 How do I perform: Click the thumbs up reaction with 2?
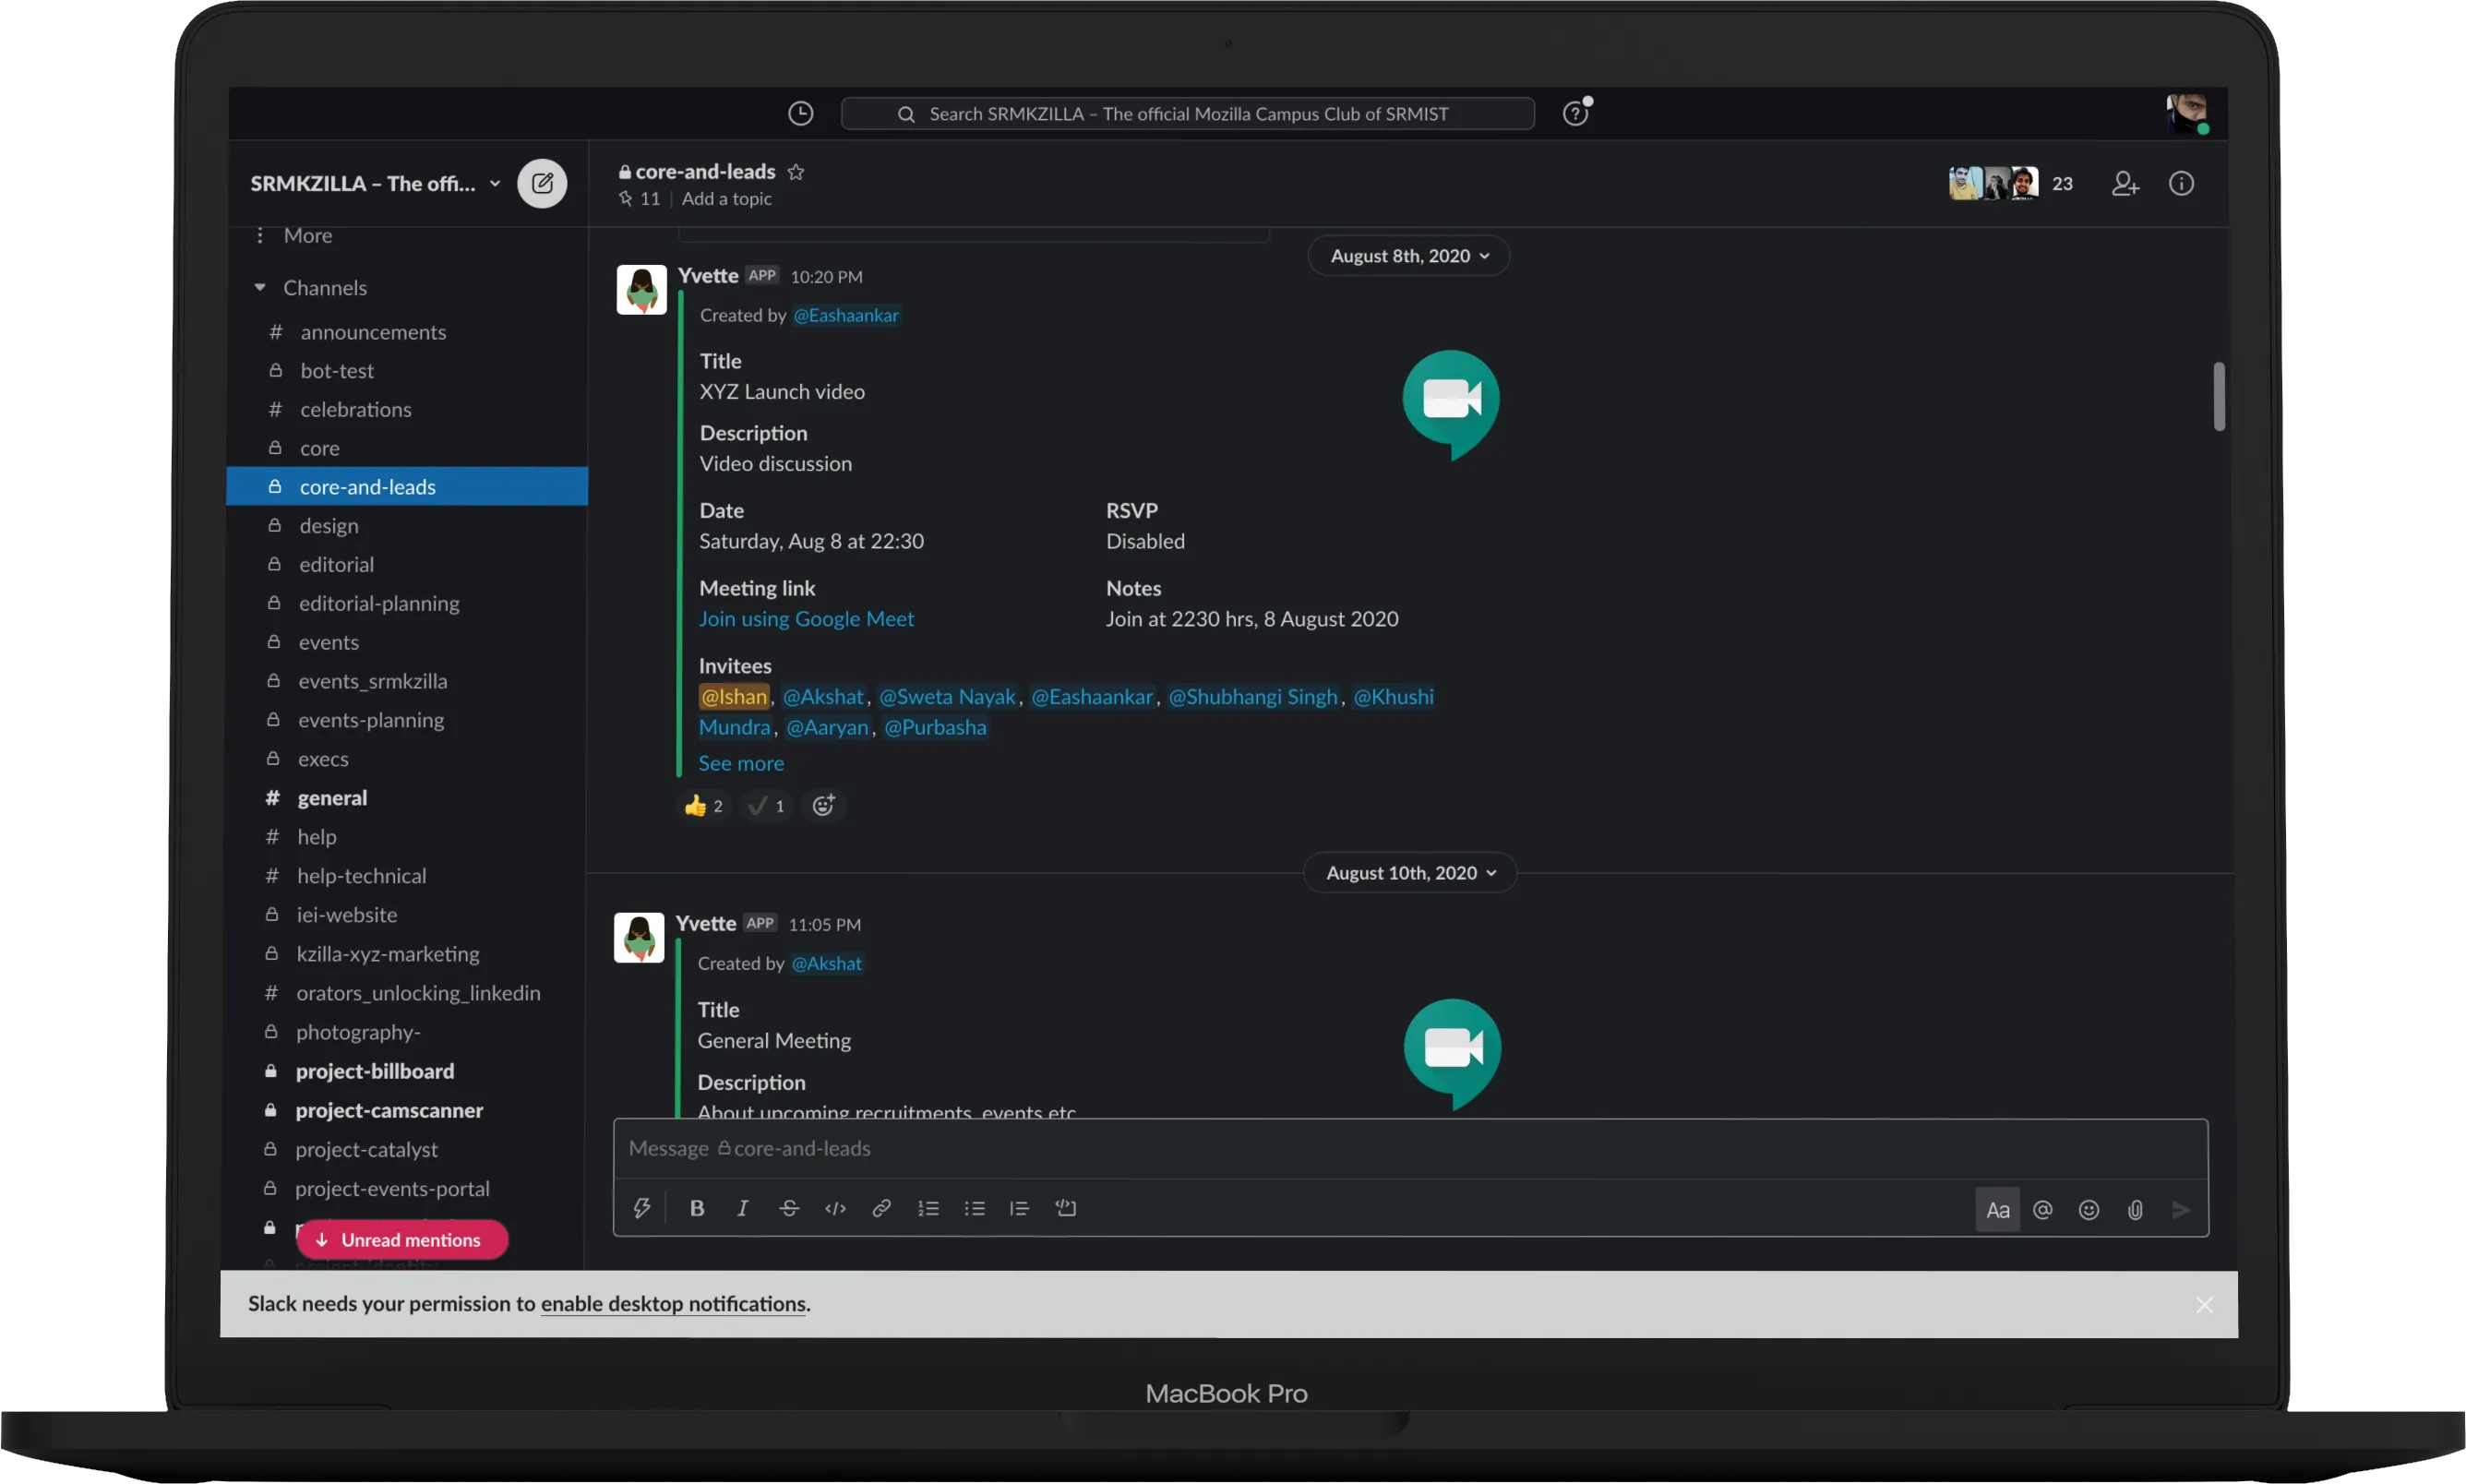click(704, 806)
